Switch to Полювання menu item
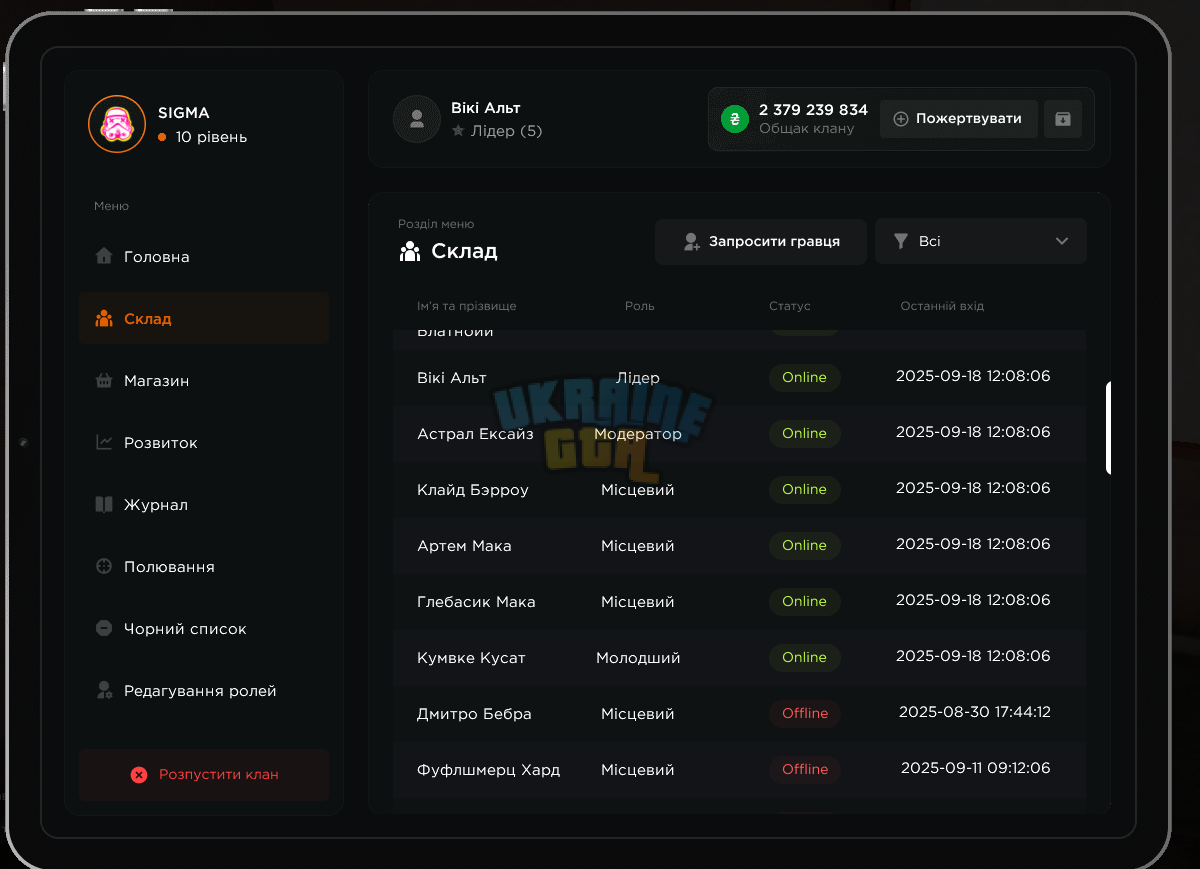 [204, 566]
